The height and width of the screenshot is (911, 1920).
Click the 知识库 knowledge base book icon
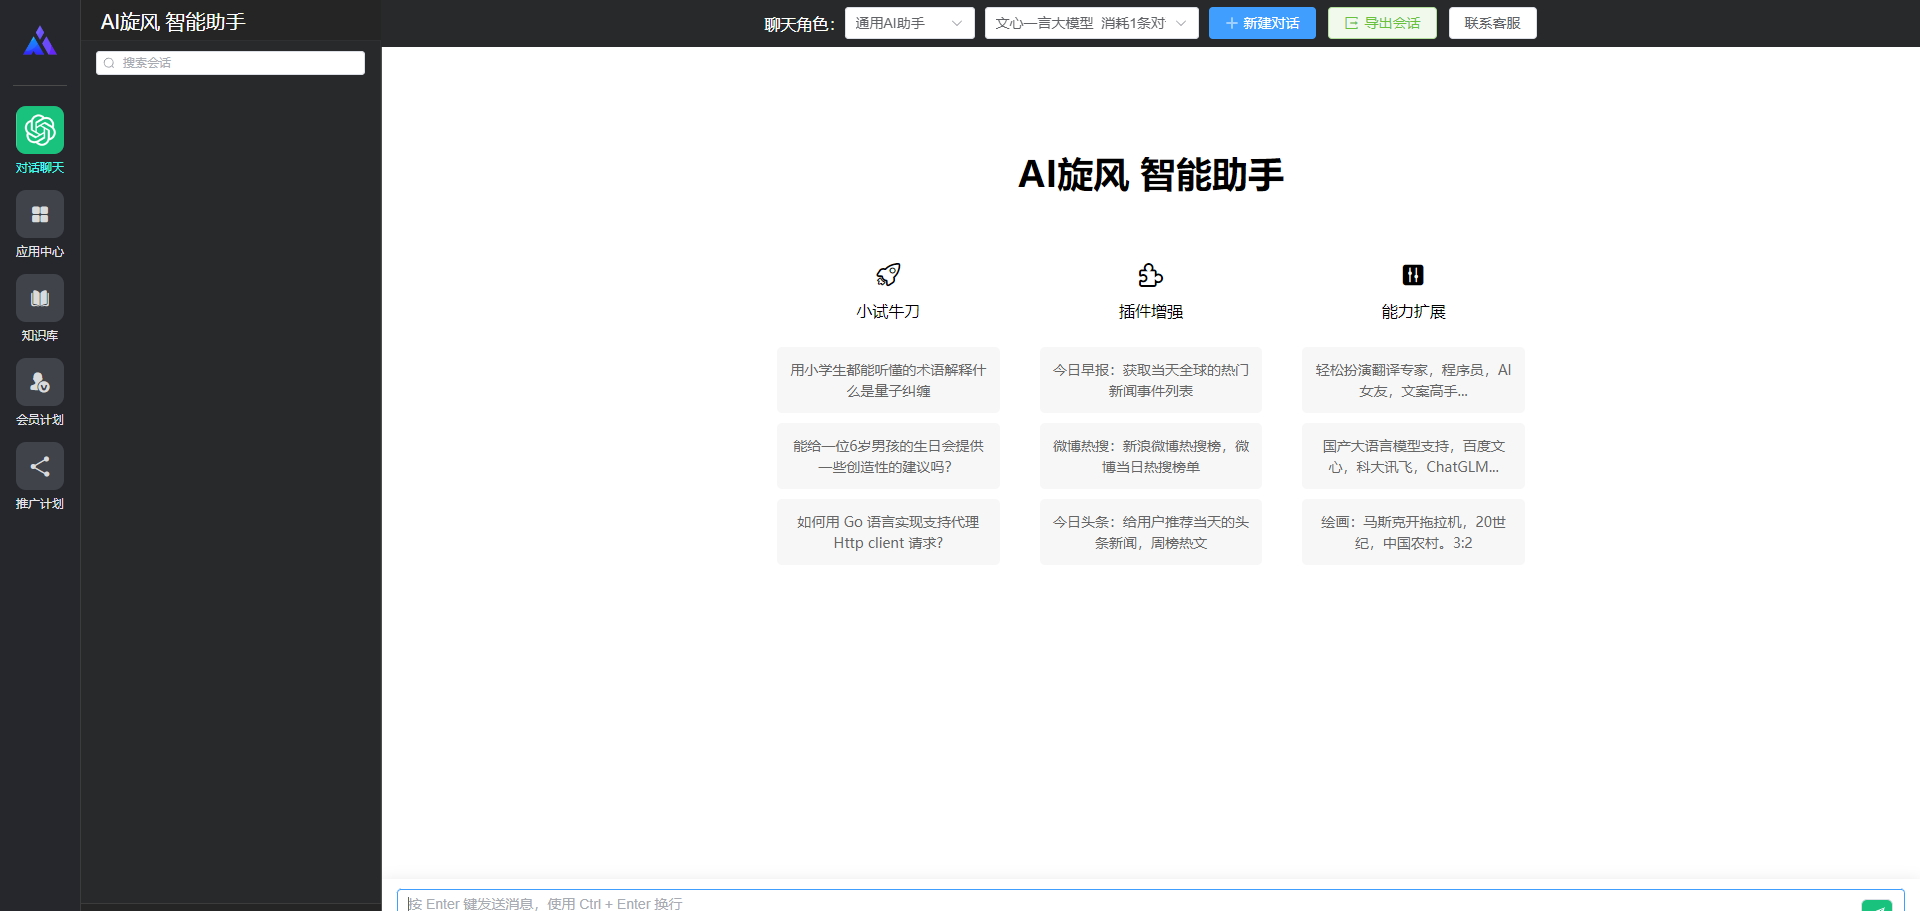39,297
